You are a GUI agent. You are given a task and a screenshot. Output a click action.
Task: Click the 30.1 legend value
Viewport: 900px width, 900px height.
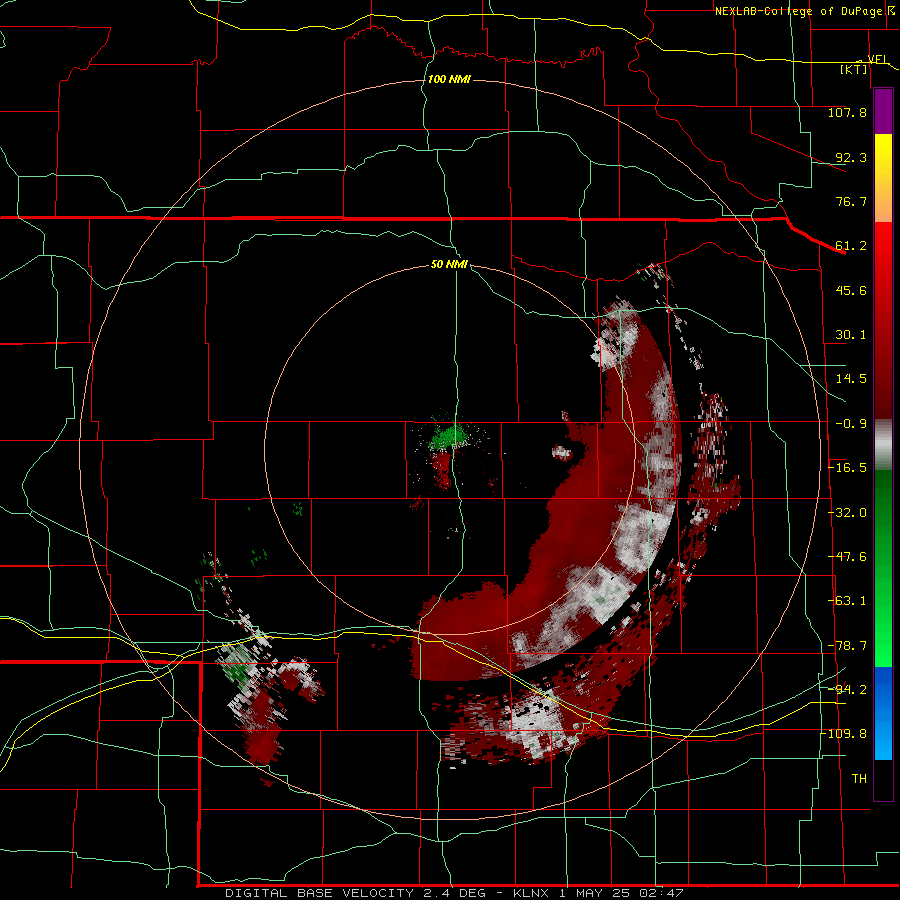(x=851, y=335)
